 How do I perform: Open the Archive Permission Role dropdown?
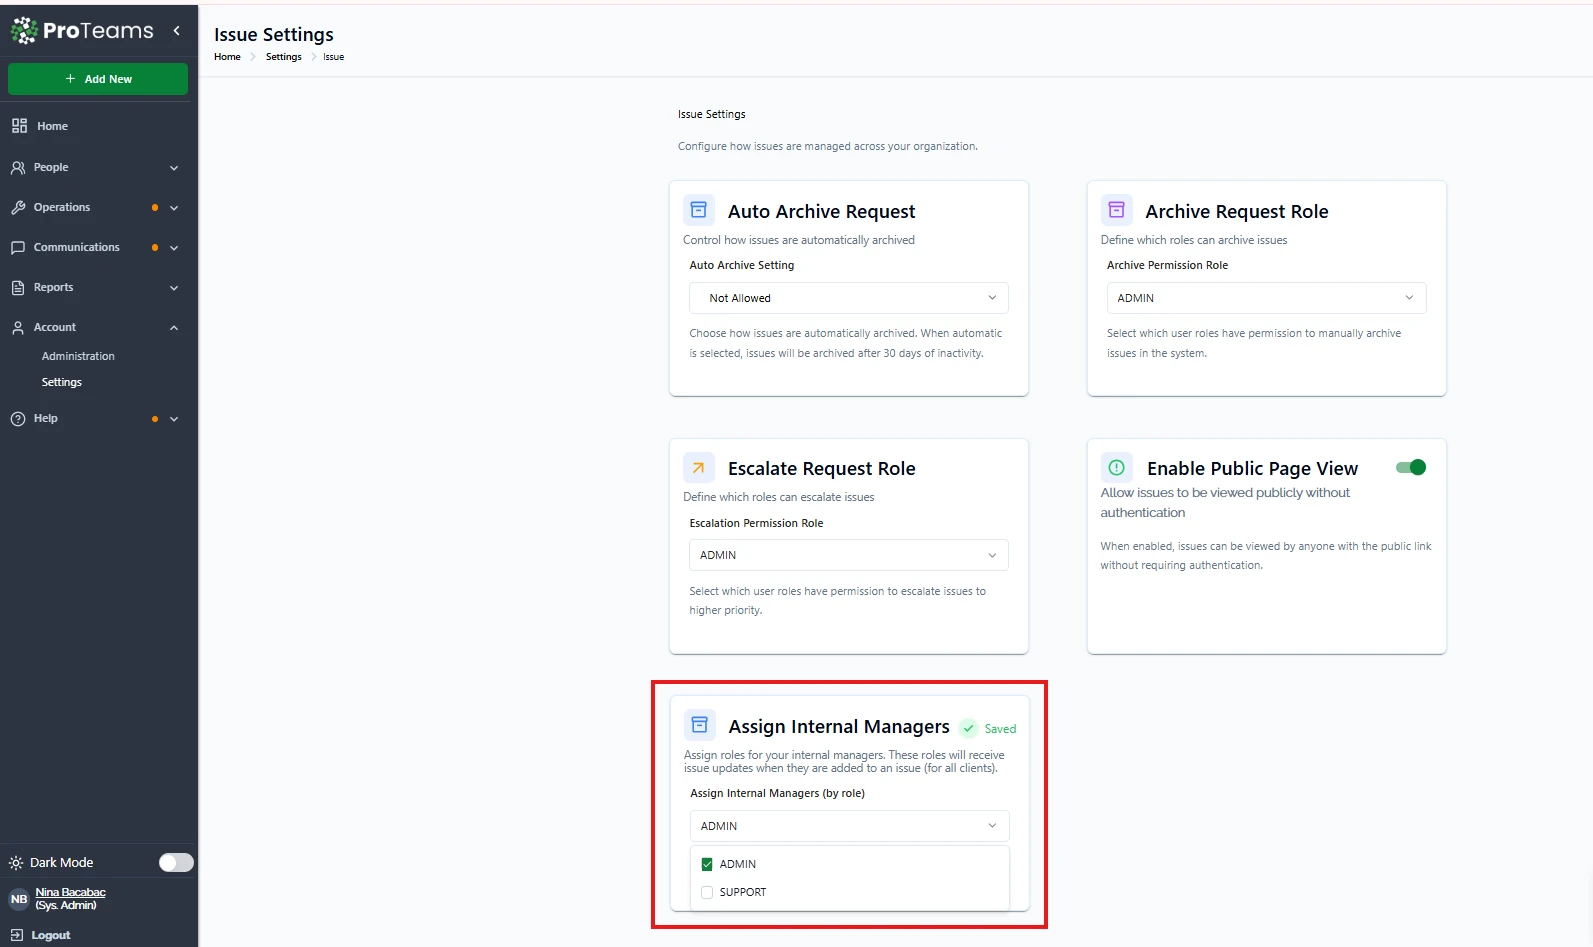tap(1265, 298)
